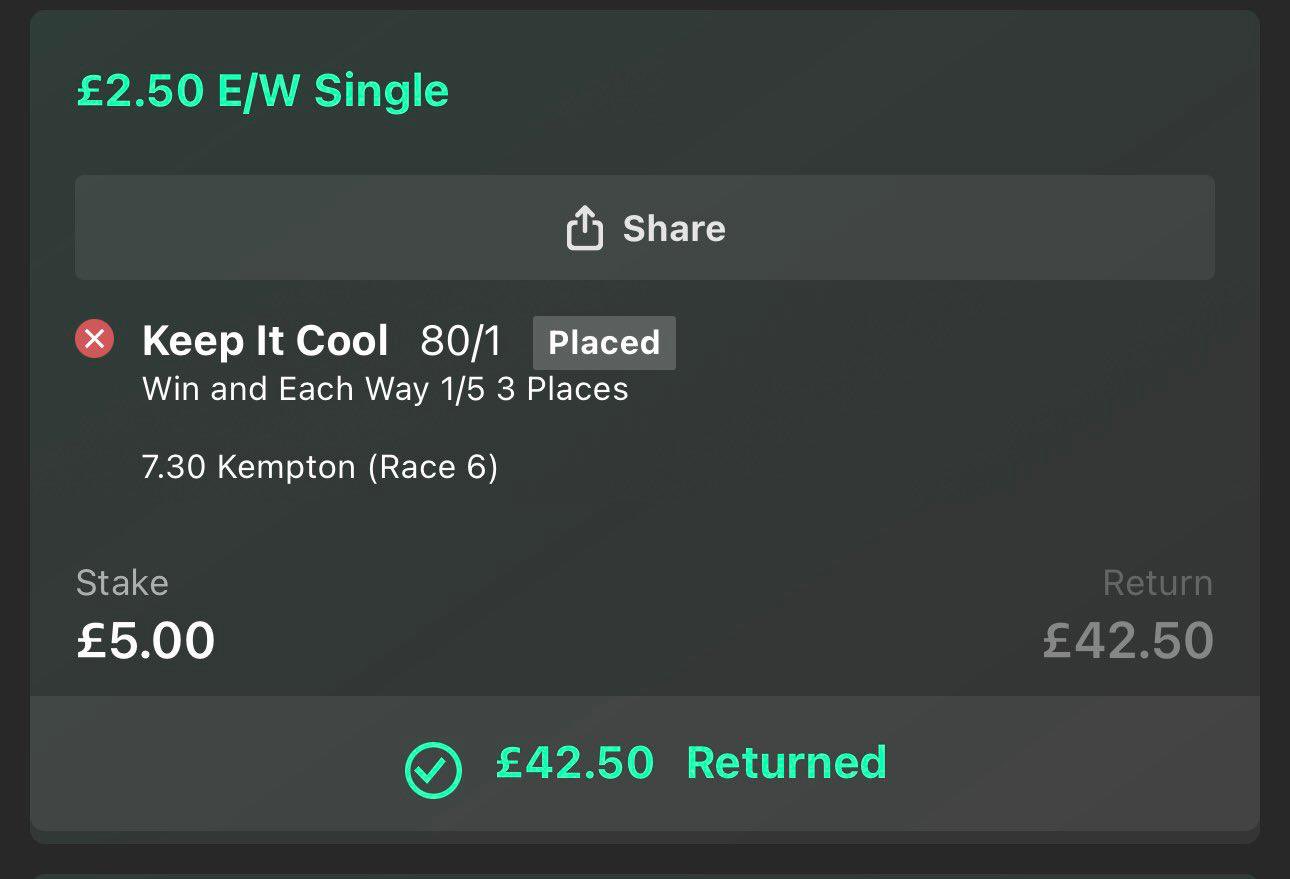
Task: Click the green Returned text
Action: tap(786, 763)
